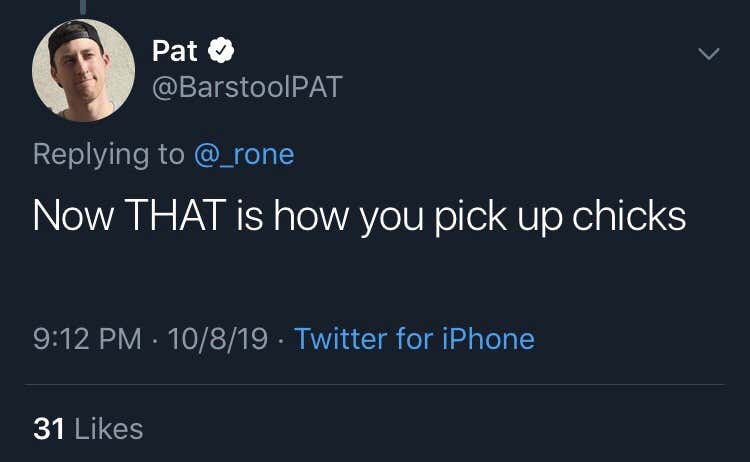750x462 pixels.
Task: Open the tweet options chevron menu
Action: (709, 54)
